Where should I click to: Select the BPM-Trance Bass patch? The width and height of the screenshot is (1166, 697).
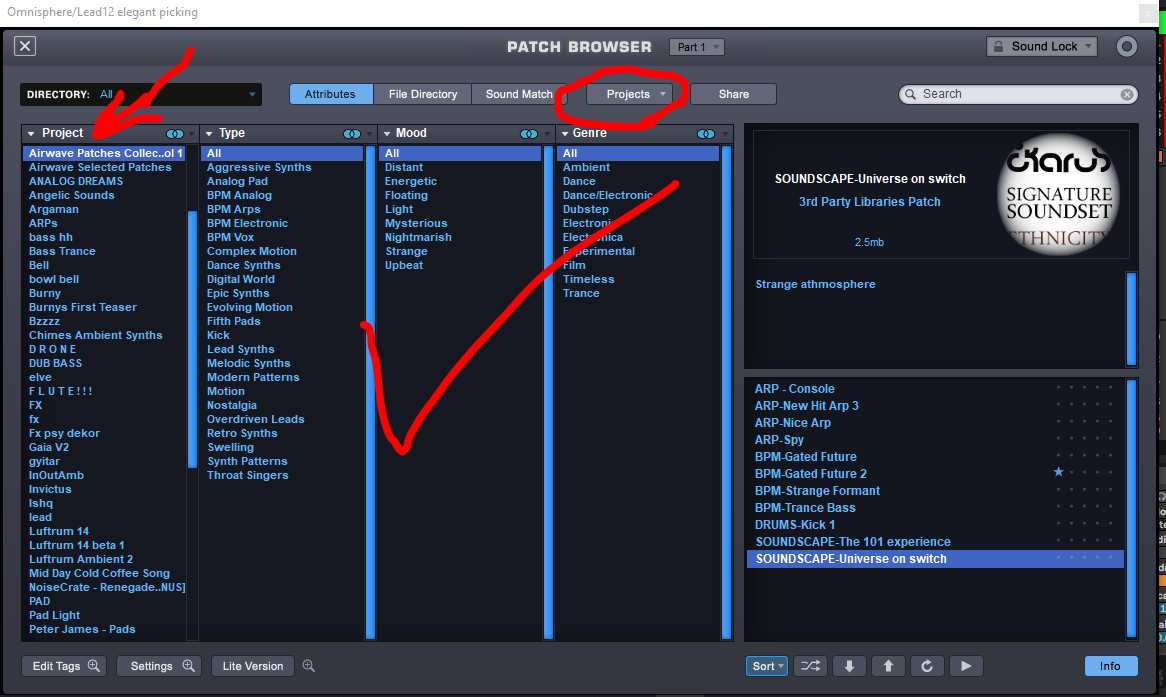click(x=805, y=508)
